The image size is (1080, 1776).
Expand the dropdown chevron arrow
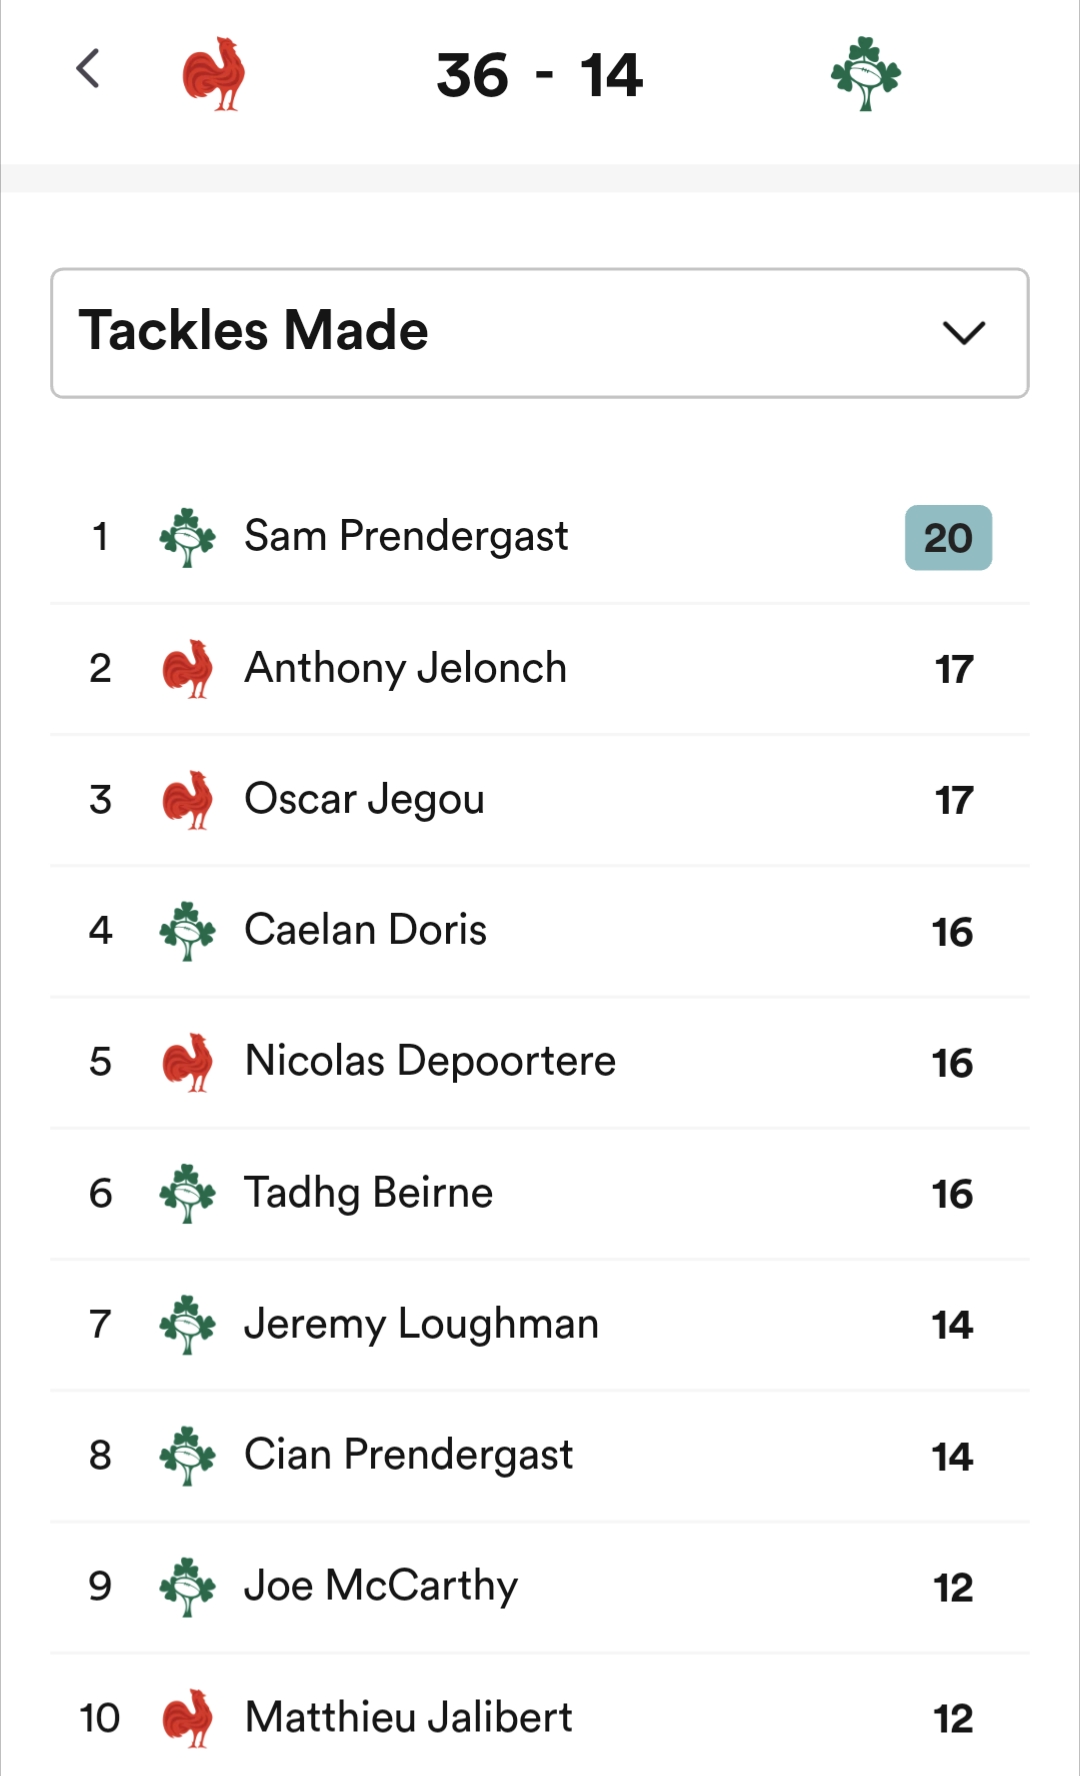964,332
